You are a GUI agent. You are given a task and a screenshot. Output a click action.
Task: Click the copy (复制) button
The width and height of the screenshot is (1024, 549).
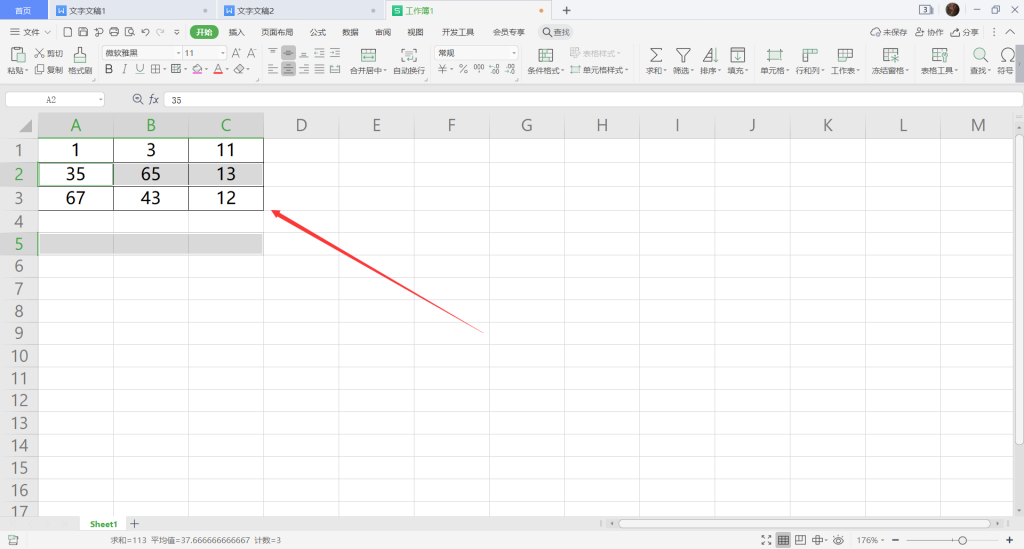click(x=49, y=70)
